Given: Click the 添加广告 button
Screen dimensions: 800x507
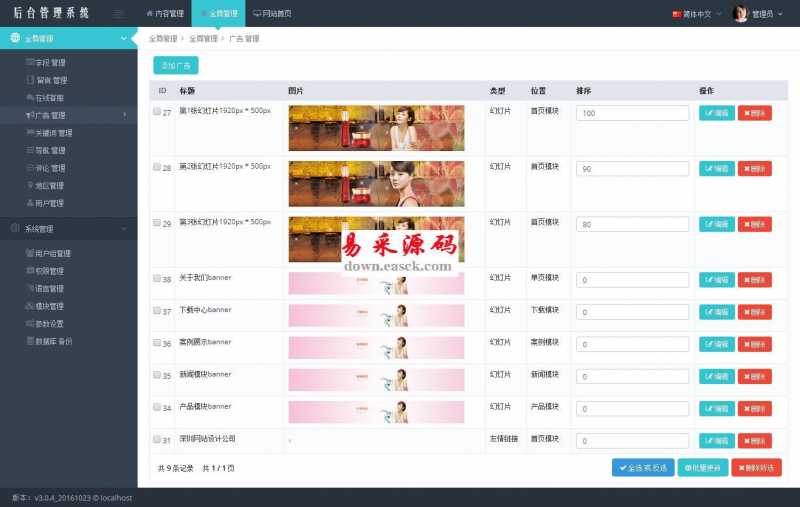Looking at the screenshot, I should 176,65.
